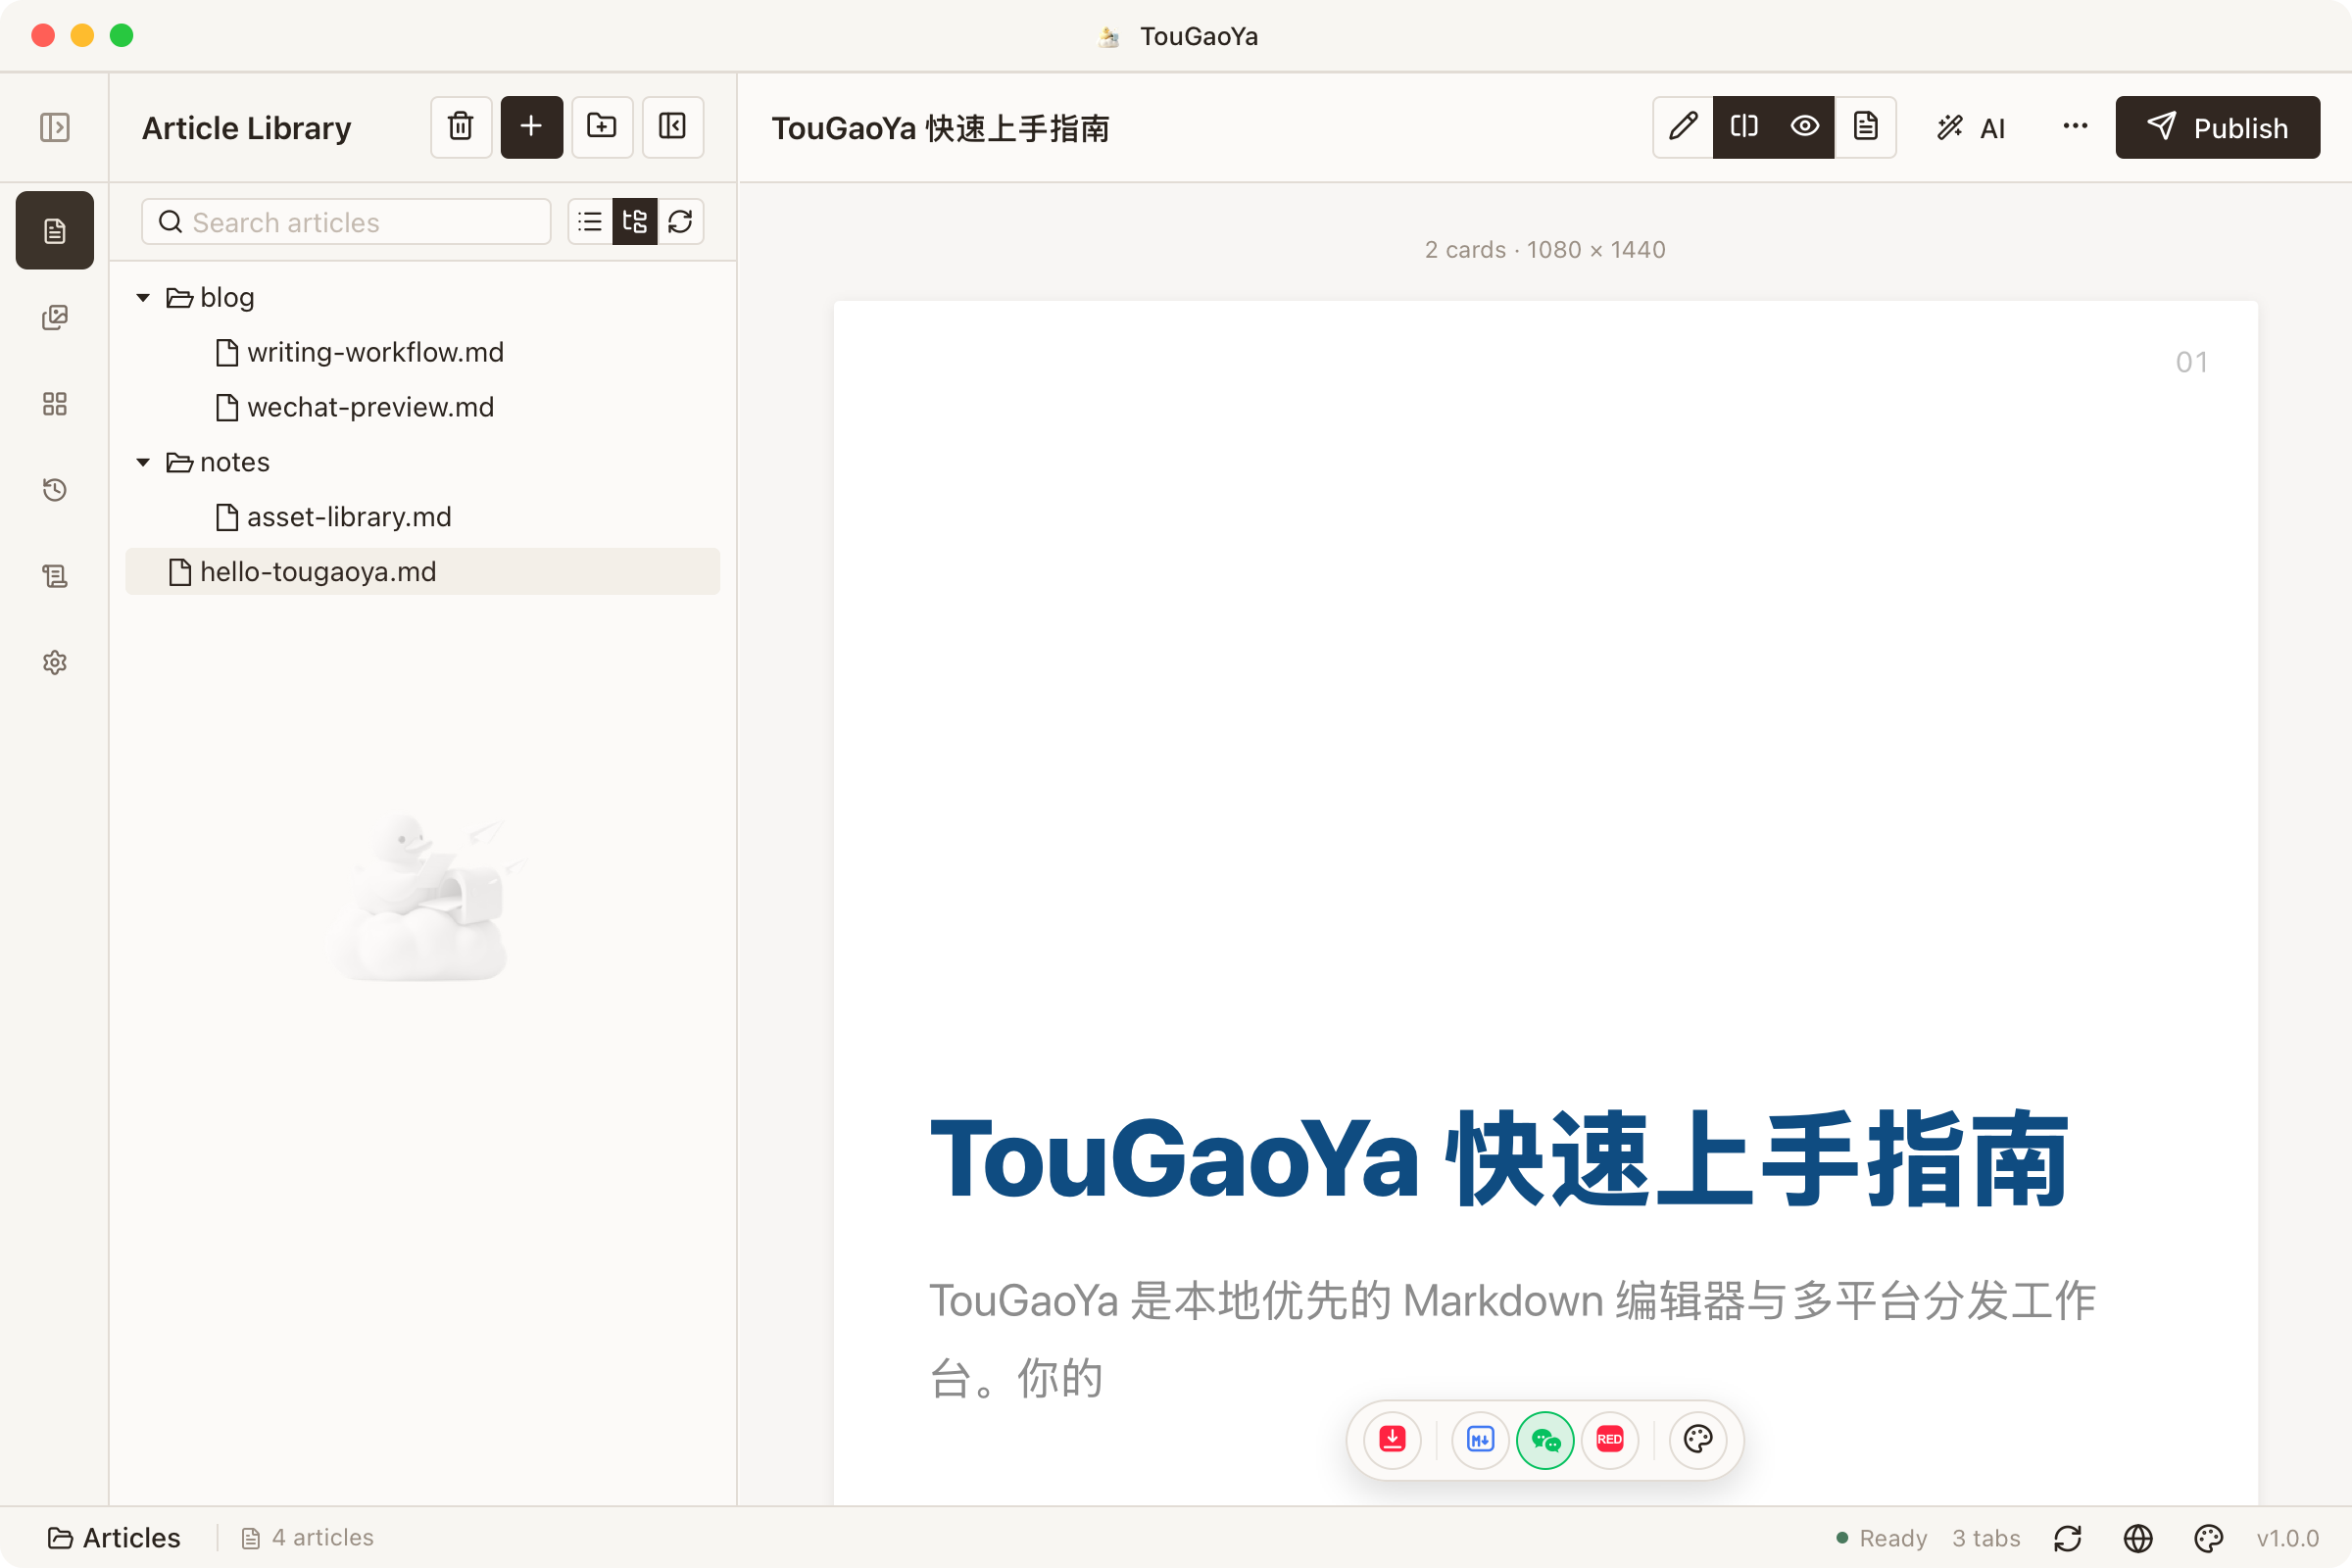Click the 3 tabs status indicator
This screenshot has height=1568, width=2352.
pos(1986,1538)
